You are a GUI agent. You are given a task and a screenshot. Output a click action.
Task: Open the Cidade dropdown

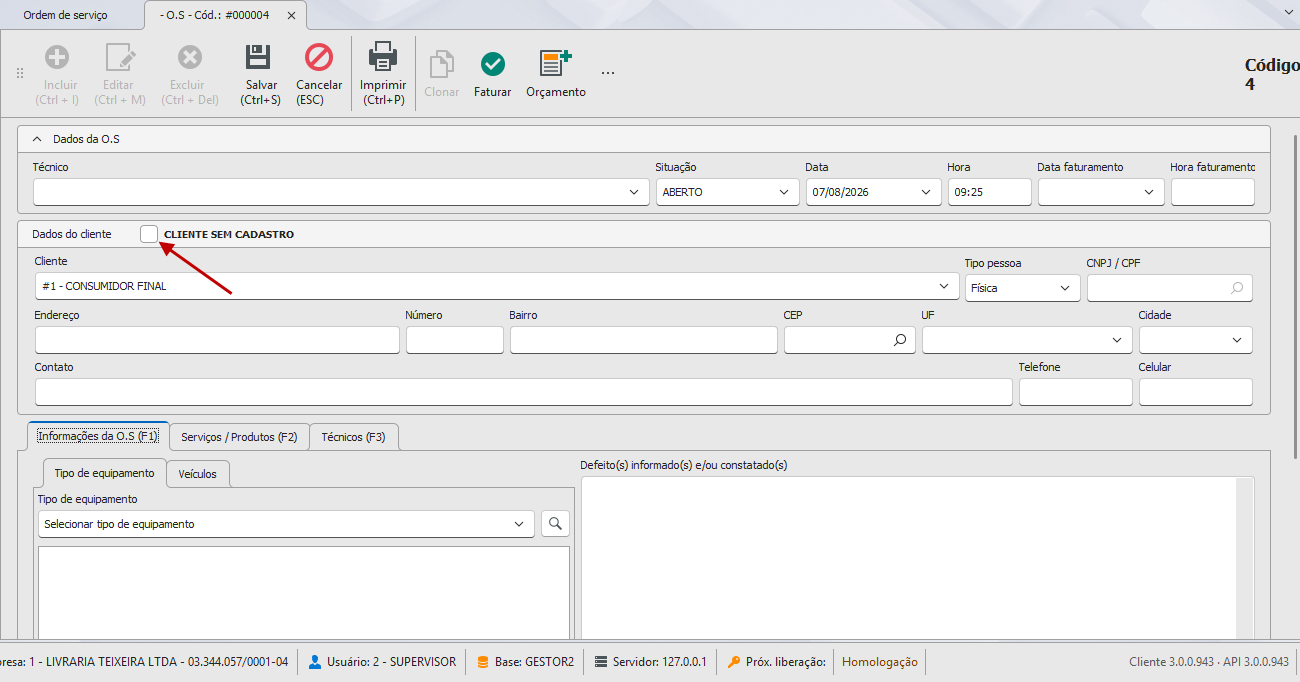coord(1236,341)
